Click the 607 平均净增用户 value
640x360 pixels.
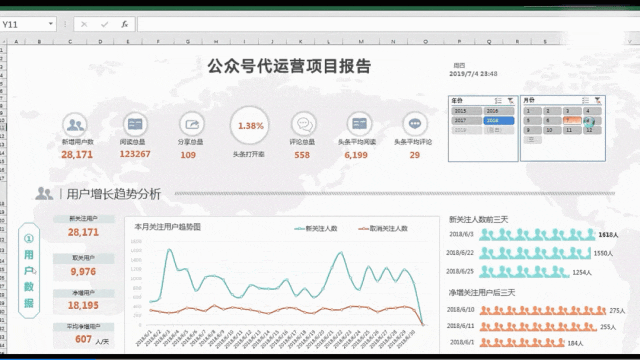coord(83,339)
